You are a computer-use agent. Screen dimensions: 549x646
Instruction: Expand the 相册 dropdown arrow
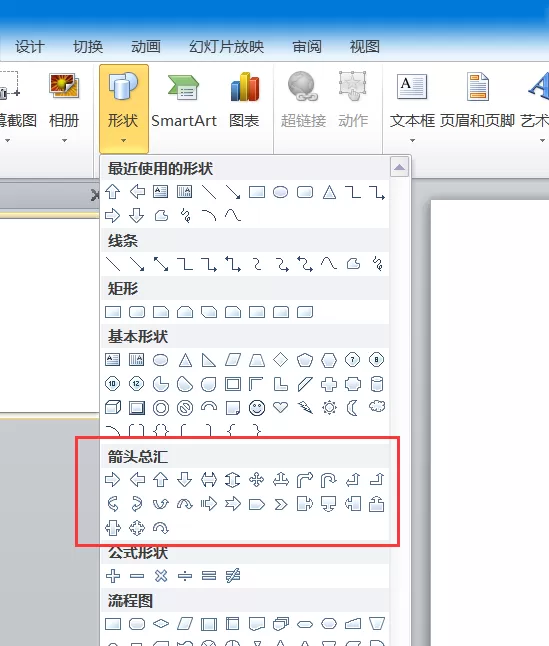point(64,140)
